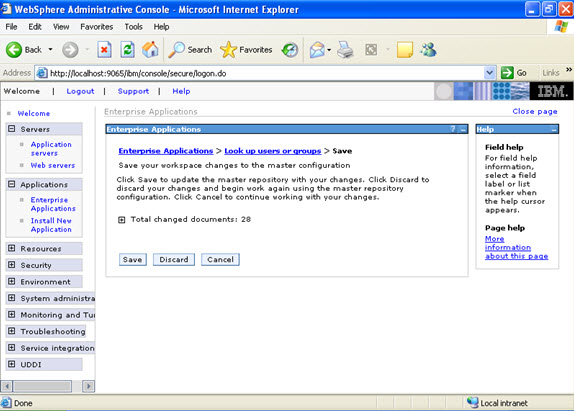Expand the Environment navigation section
This screenshot has height=411, width=574.
(x=12, y=281)
